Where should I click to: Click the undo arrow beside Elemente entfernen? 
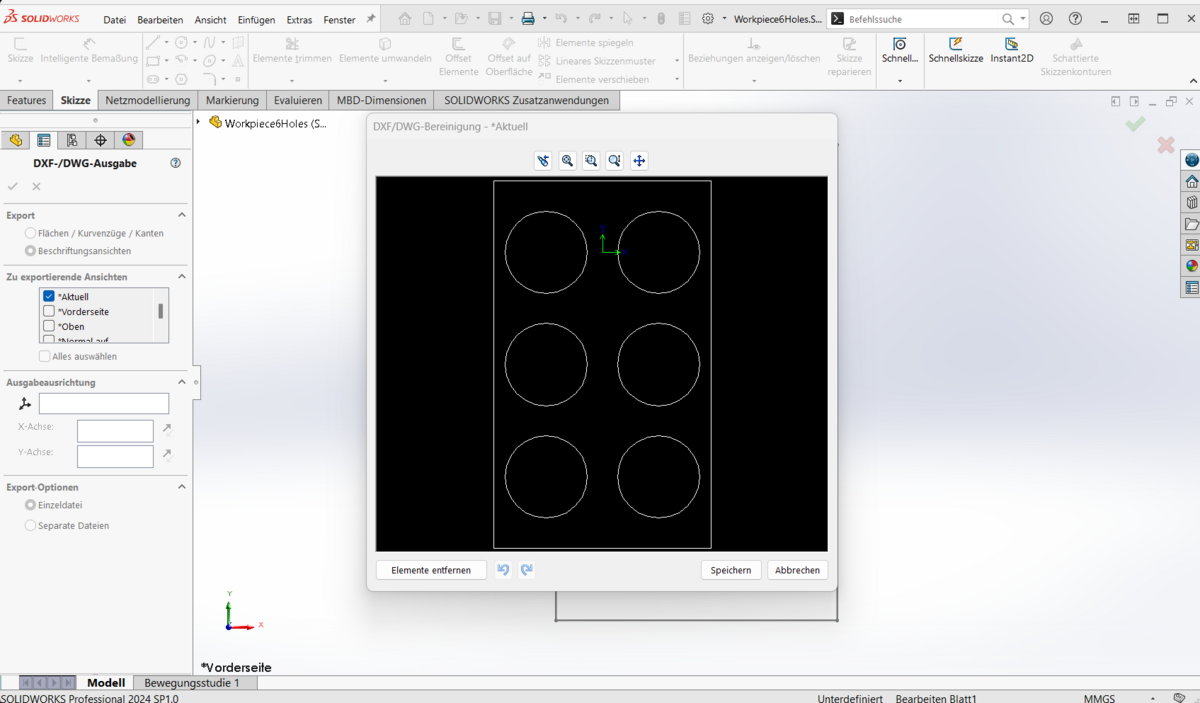(503, 570)
